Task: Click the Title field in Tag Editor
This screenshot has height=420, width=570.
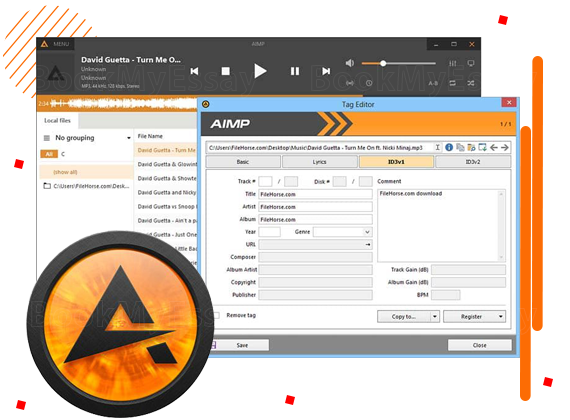Action: pyautogui.click(x=315, y=194)
